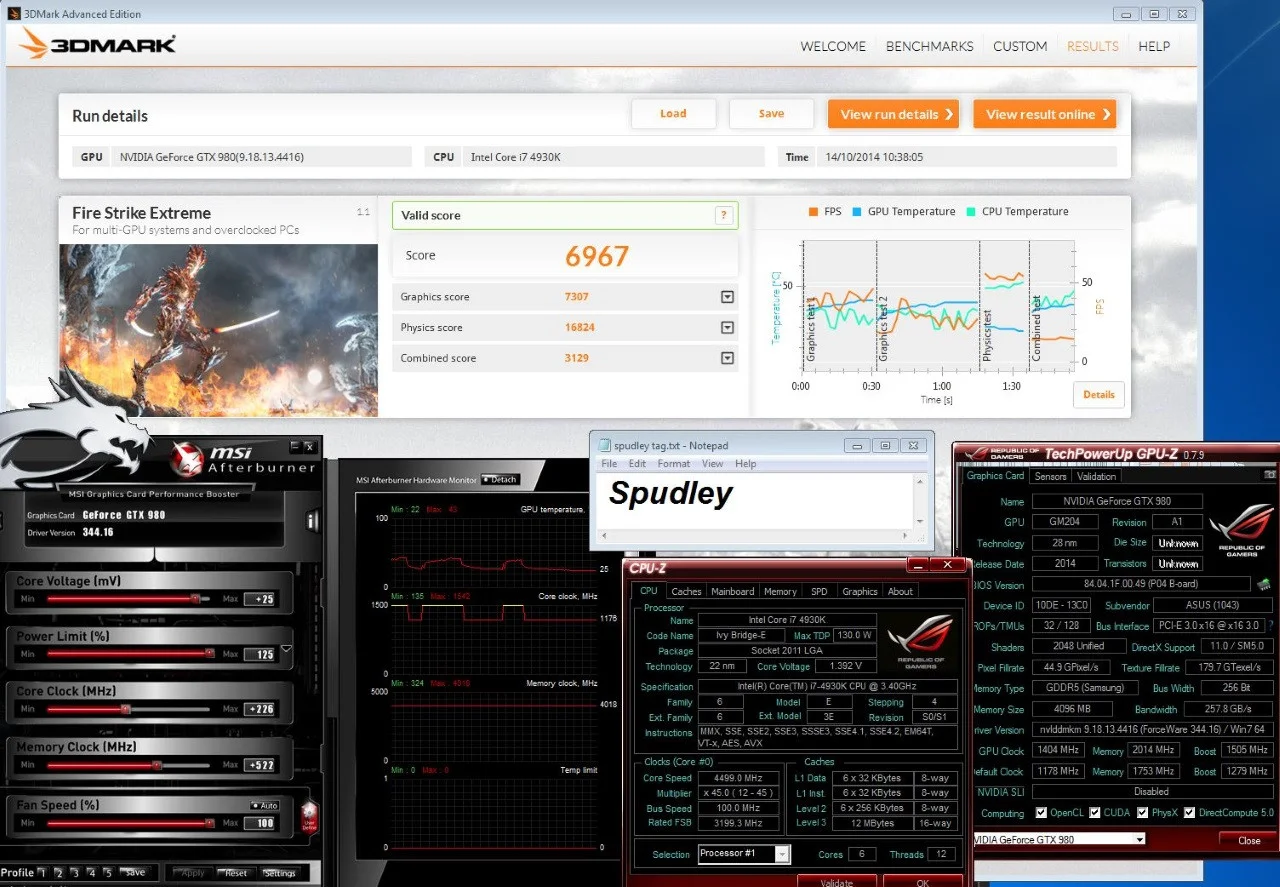Click the Bus Interface question mark in GPU-Z
This screenshot has height=887, width=1280.
(x=1272, y=626)
